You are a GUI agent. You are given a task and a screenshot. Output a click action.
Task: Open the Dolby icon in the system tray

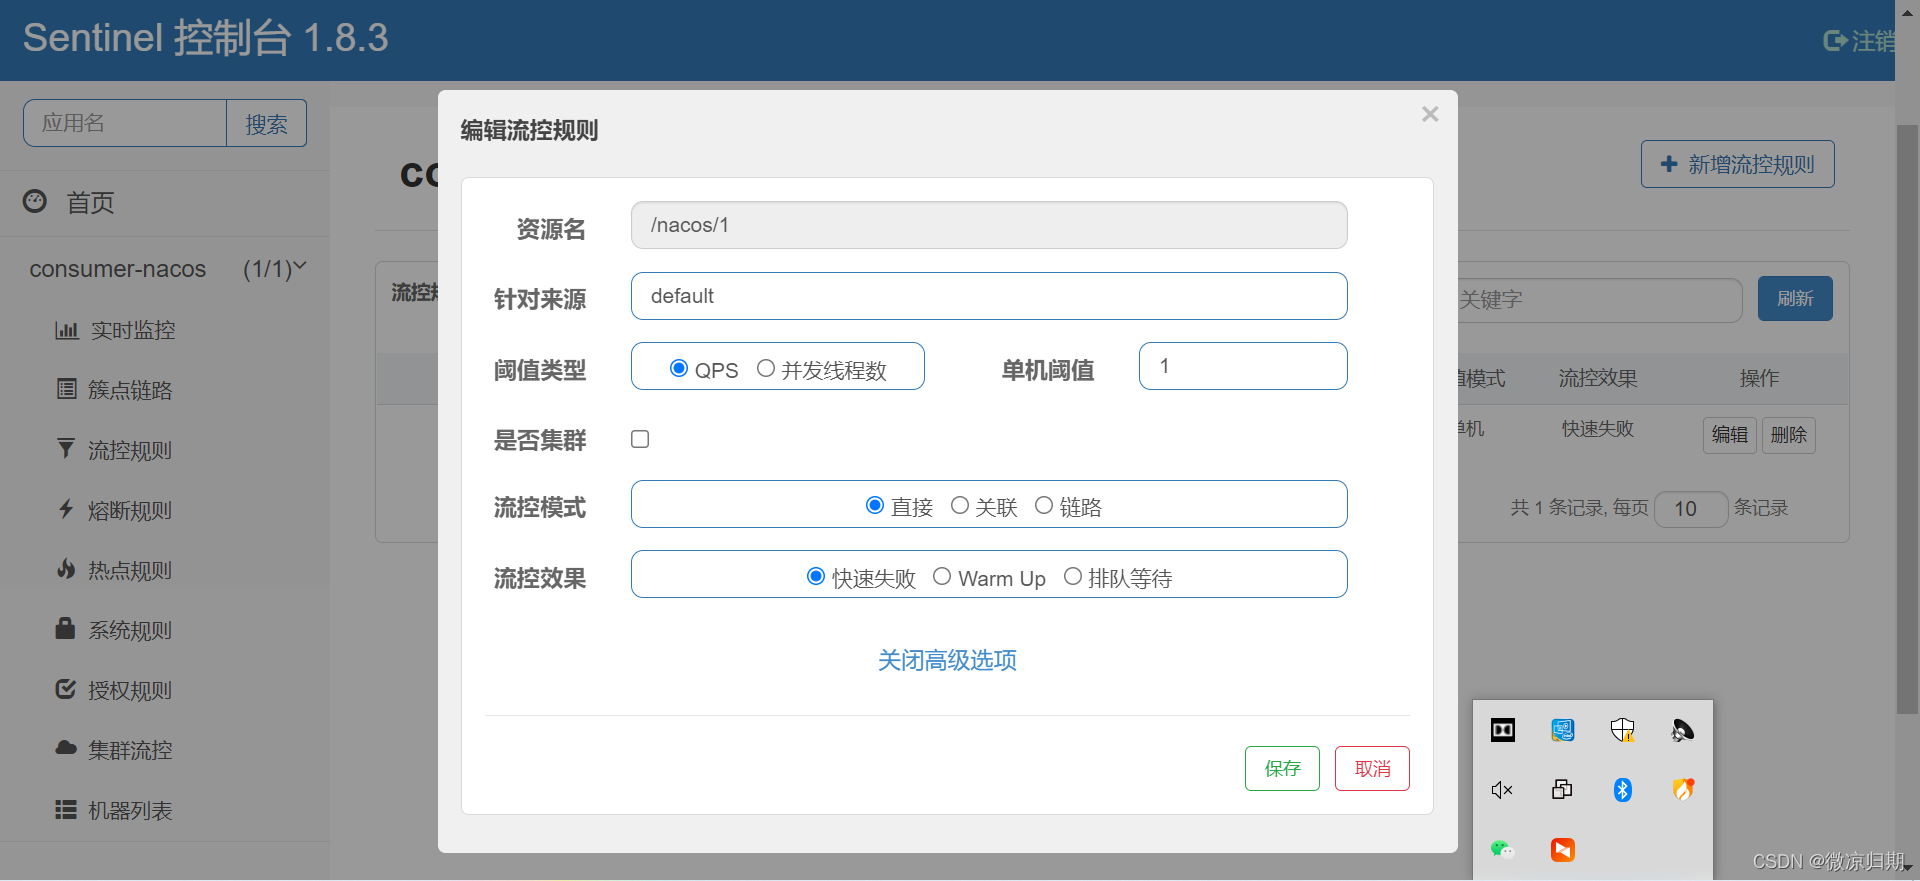coord(1502,730)
